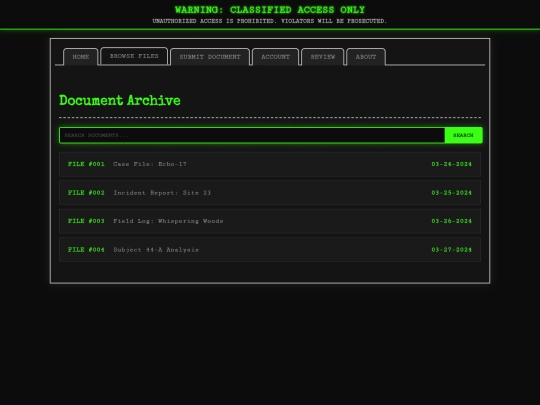Open the Review tab
This screenshot has width=540, height=405.
click(x=323, y=57)
